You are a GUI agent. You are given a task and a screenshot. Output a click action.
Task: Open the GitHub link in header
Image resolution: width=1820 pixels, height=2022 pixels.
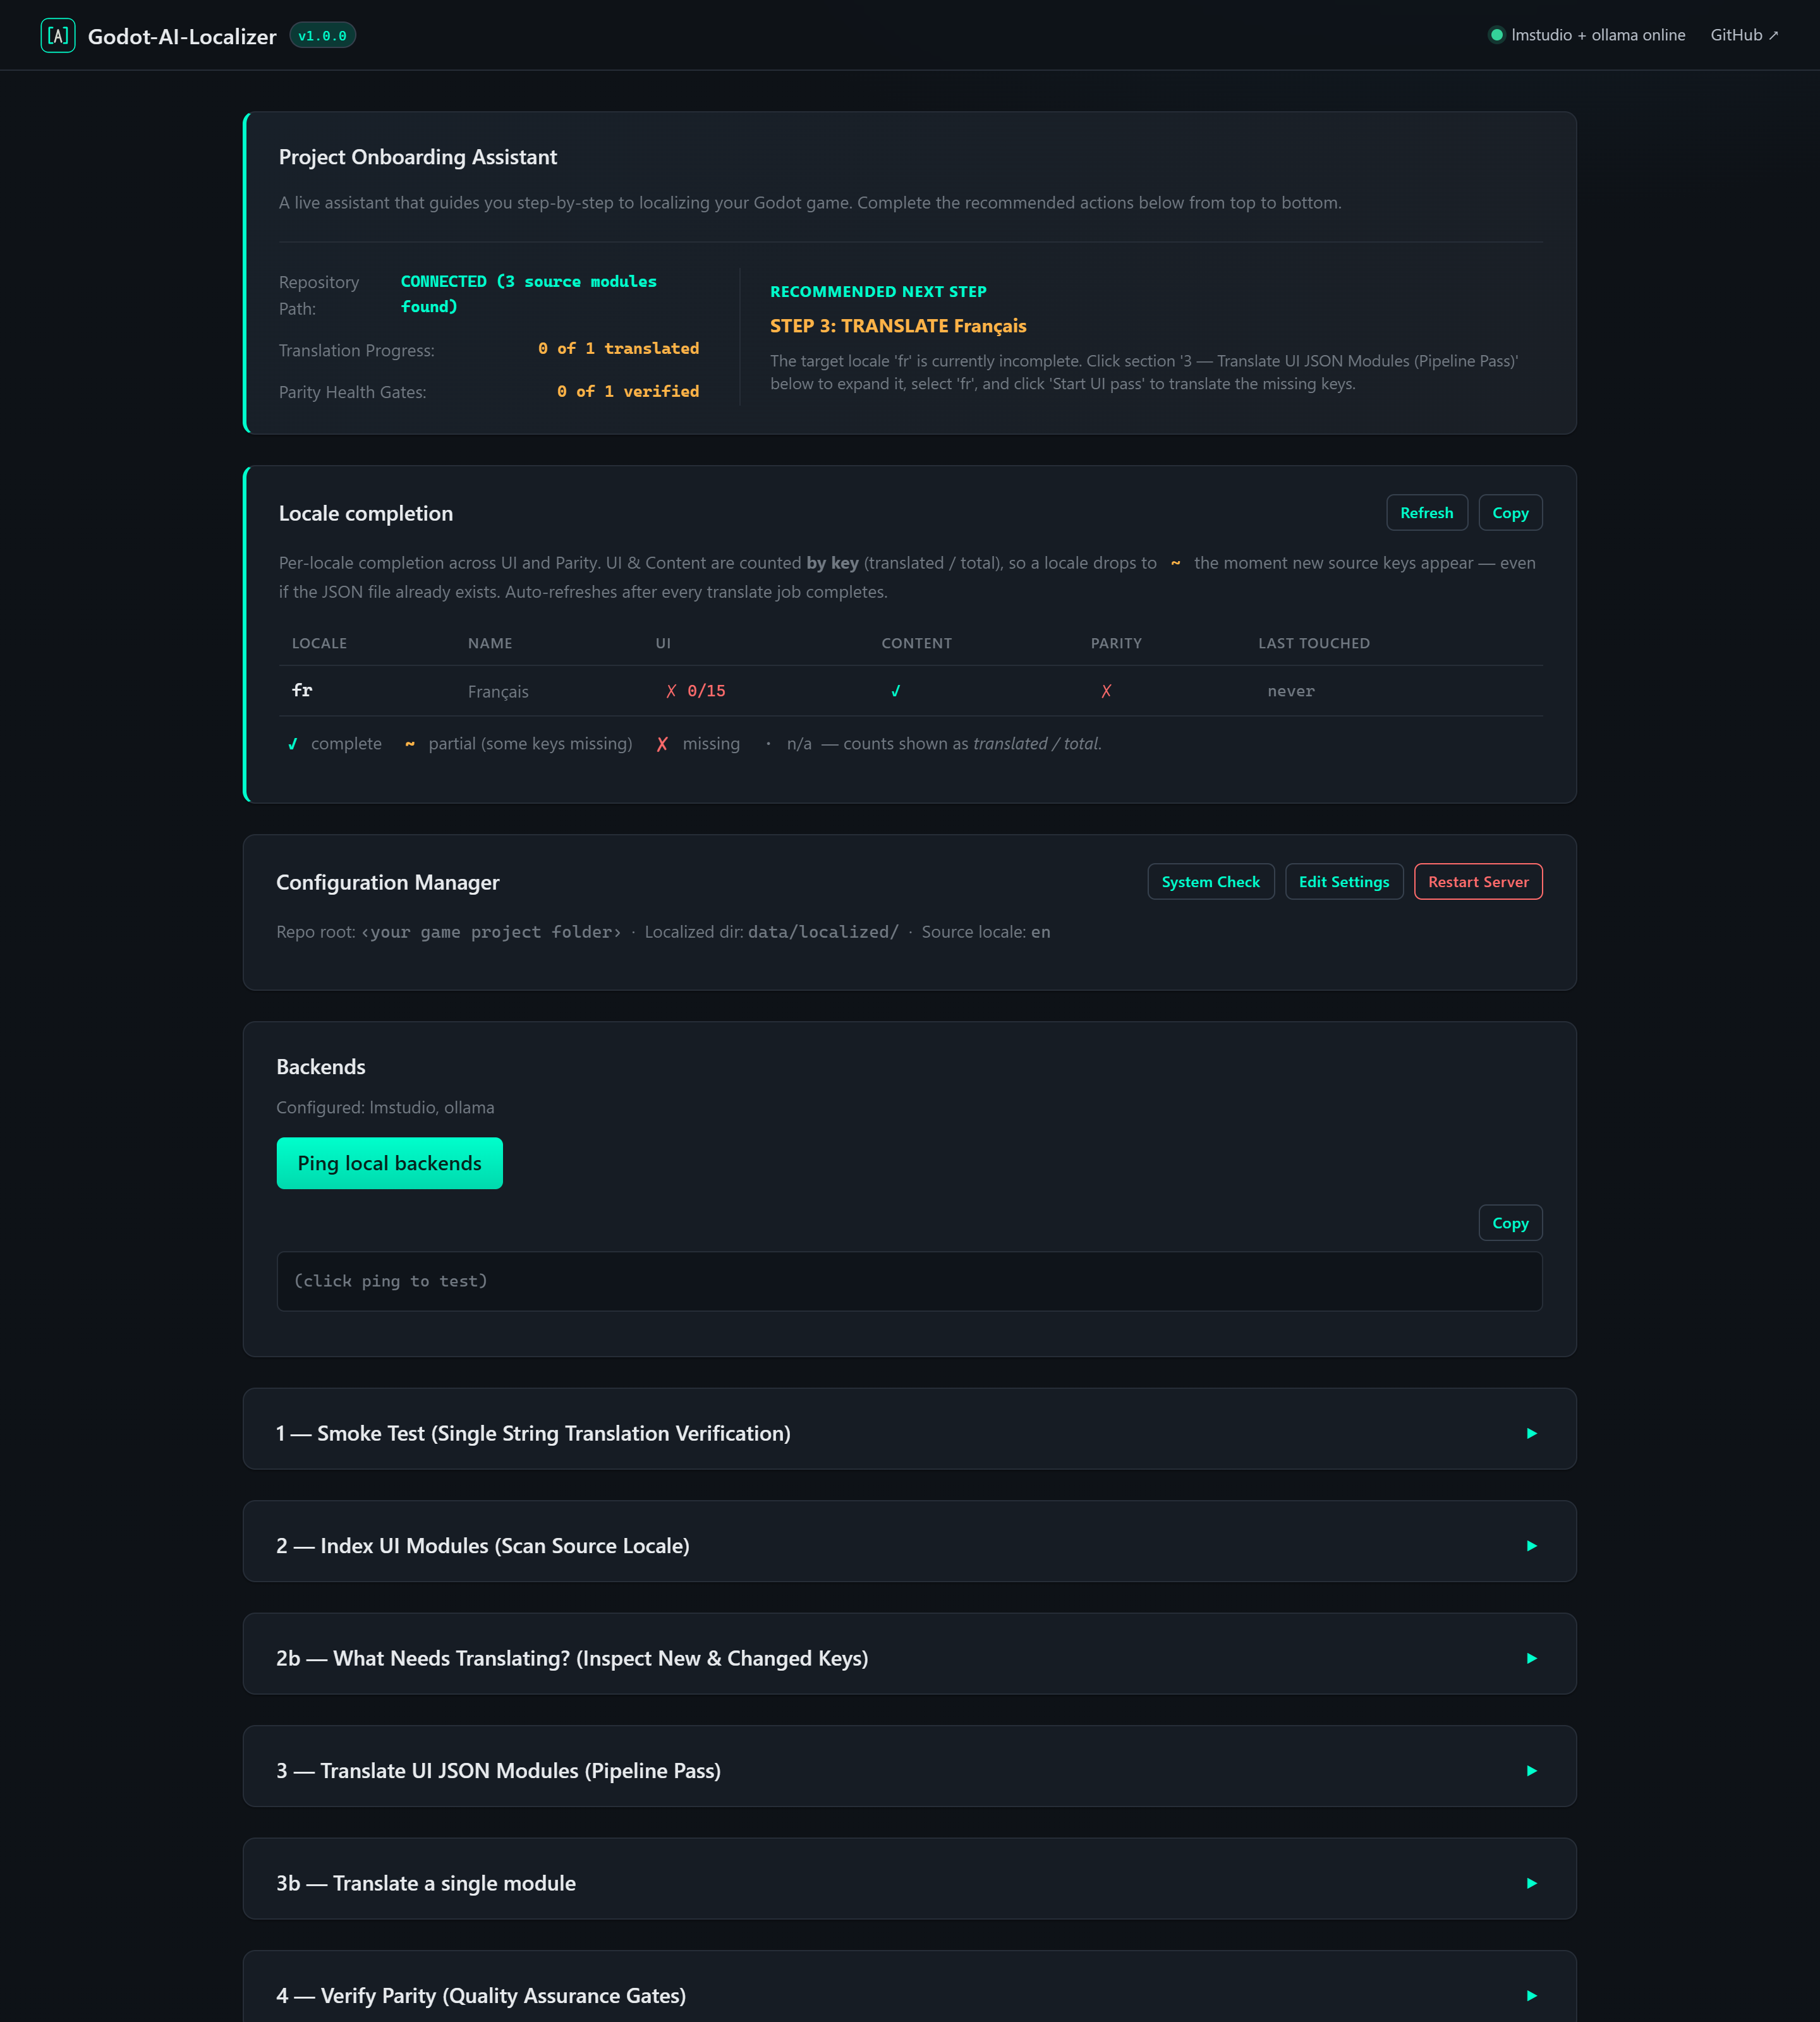tap(1744, 35)
